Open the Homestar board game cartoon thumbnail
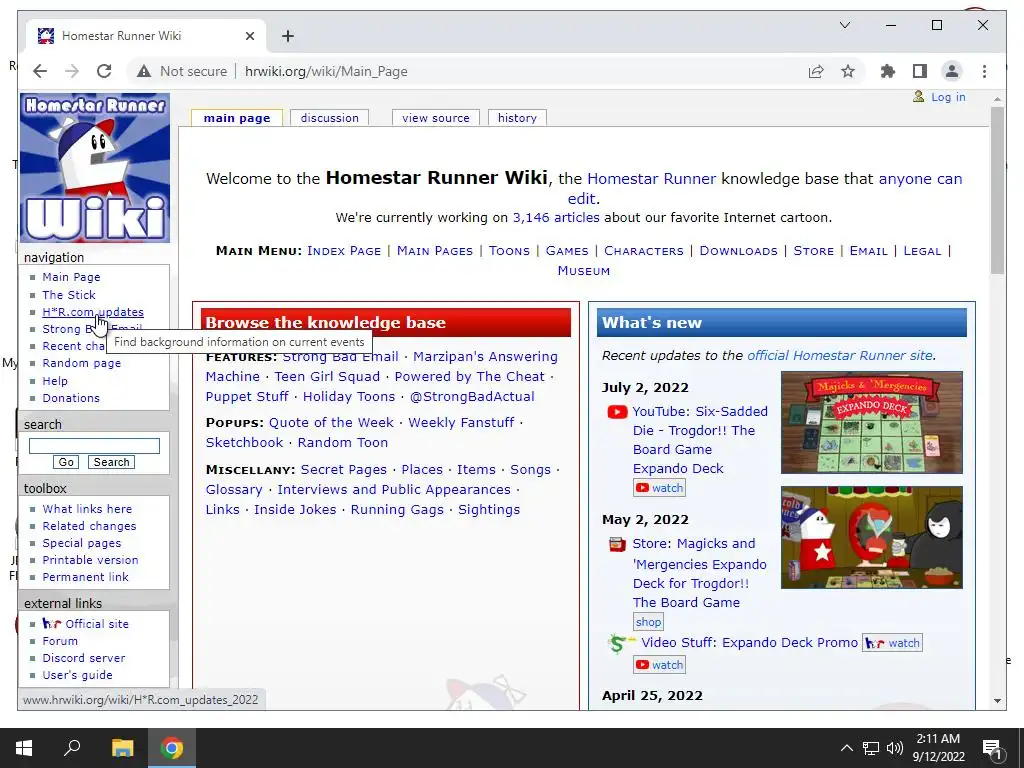 [x=871, y=537]
